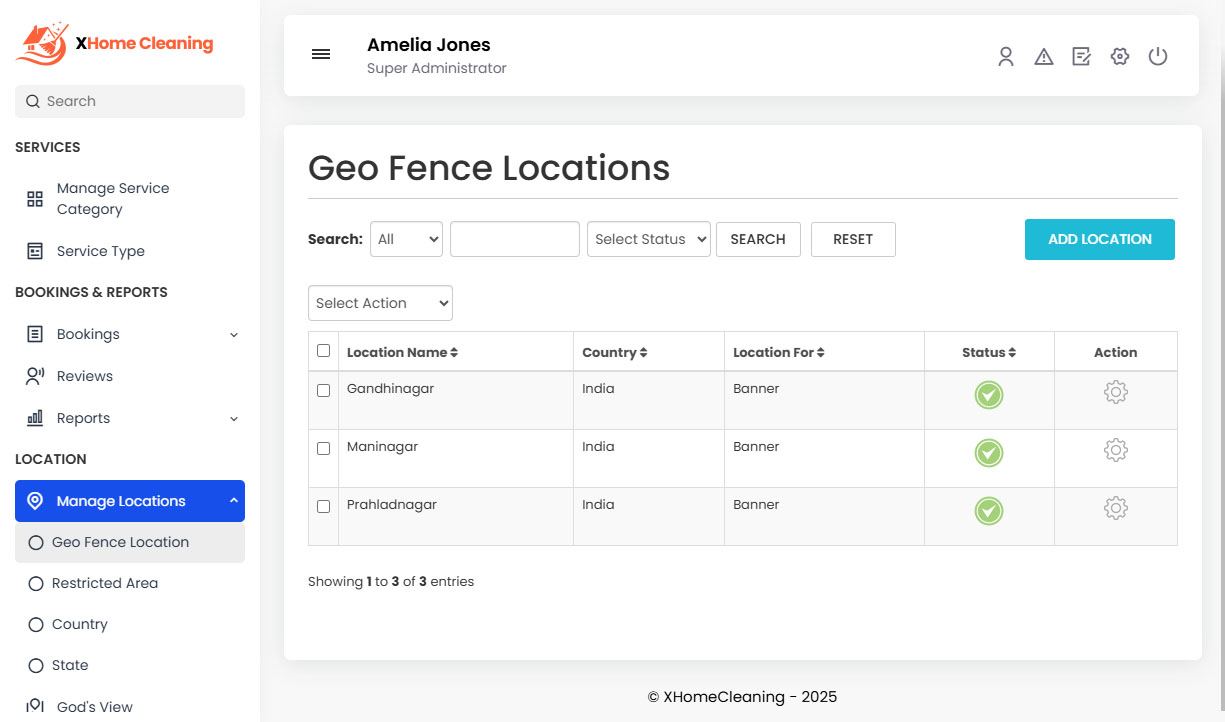Click the settings gear icon for Gandhinagar row

point(1115,392)
